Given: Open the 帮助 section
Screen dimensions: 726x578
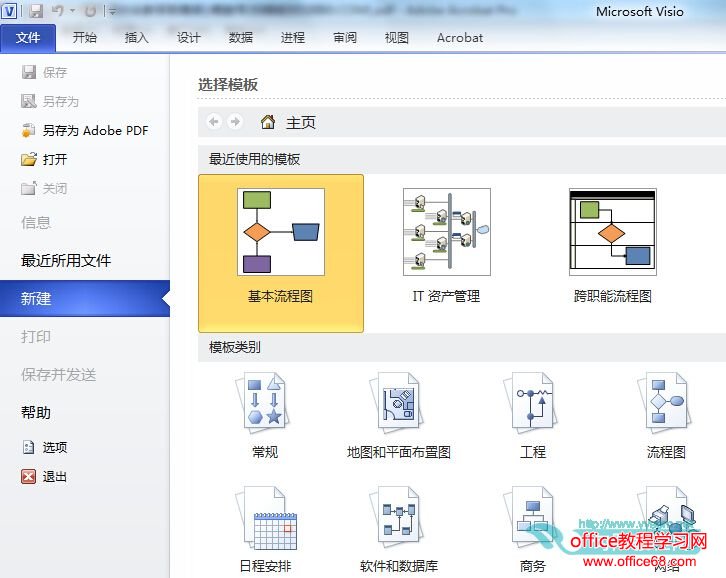Looking at the screenshot, I should (36, 413).
